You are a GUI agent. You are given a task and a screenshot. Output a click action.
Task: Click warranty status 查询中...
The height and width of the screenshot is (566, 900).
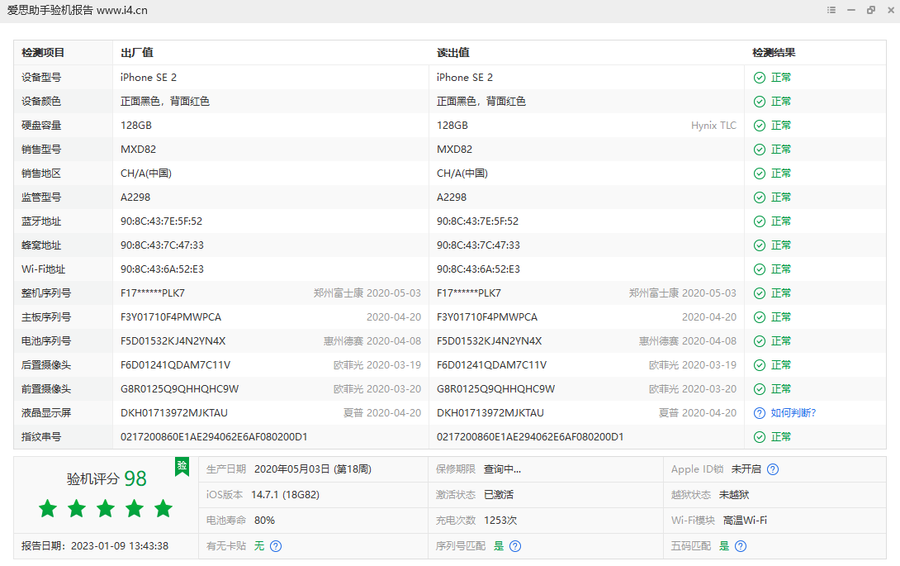pos(502,470)
